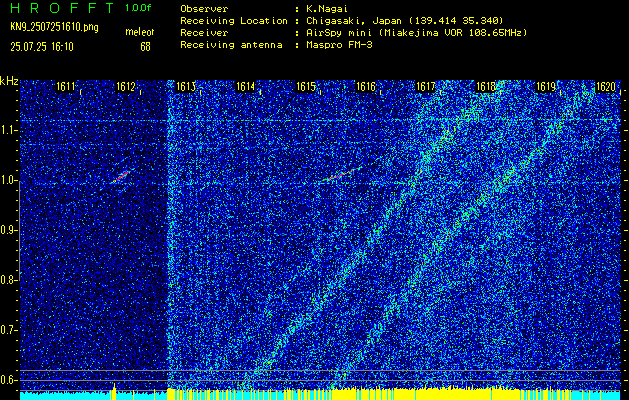Click the 1613 time marker

point(186,86)
